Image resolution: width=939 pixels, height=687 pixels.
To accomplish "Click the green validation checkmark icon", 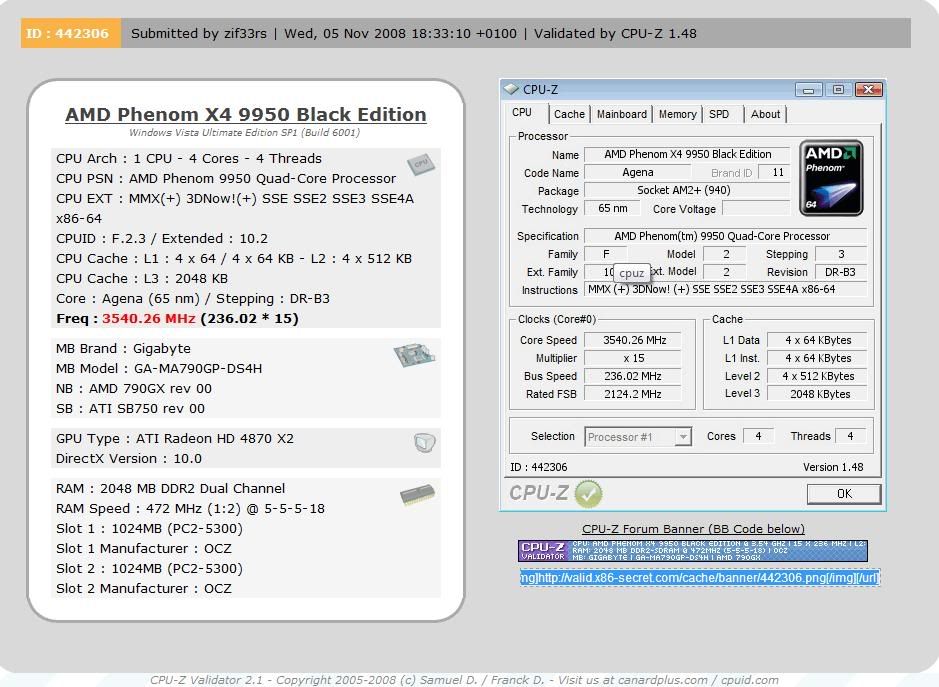I will pos(588,494).
